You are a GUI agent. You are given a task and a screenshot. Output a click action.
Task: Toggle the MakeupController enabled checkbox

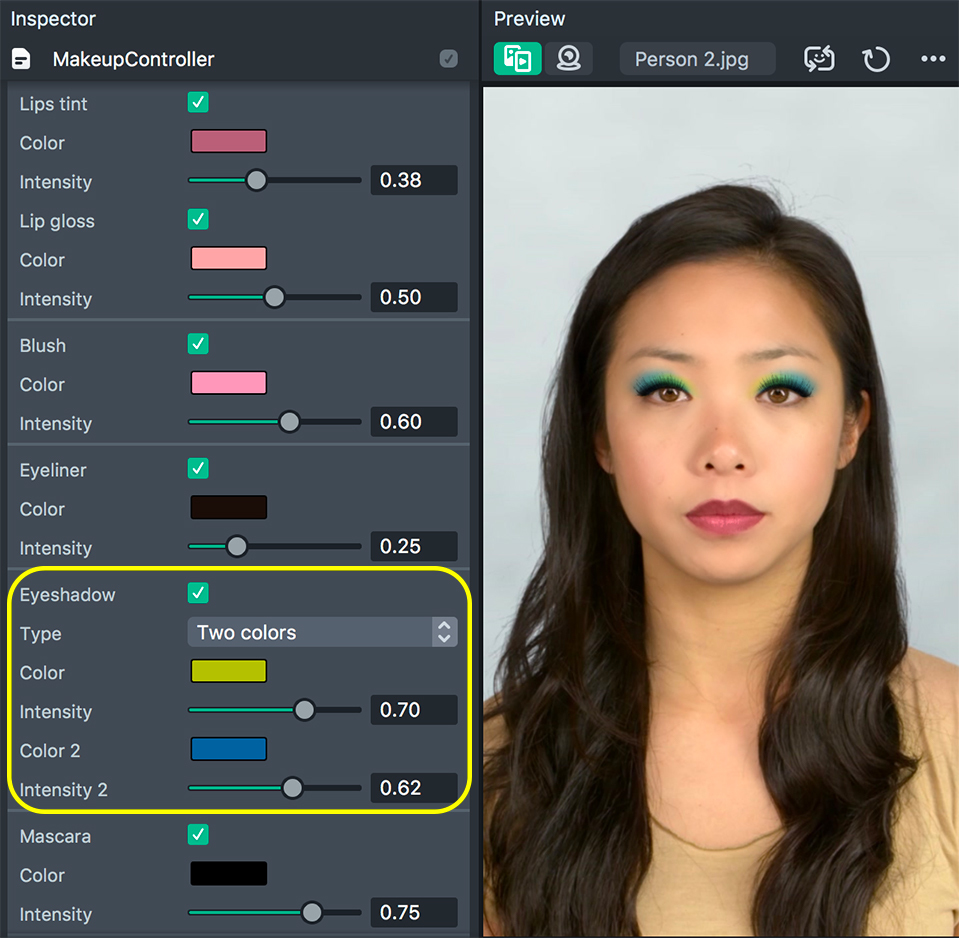[x=448, y=59]
